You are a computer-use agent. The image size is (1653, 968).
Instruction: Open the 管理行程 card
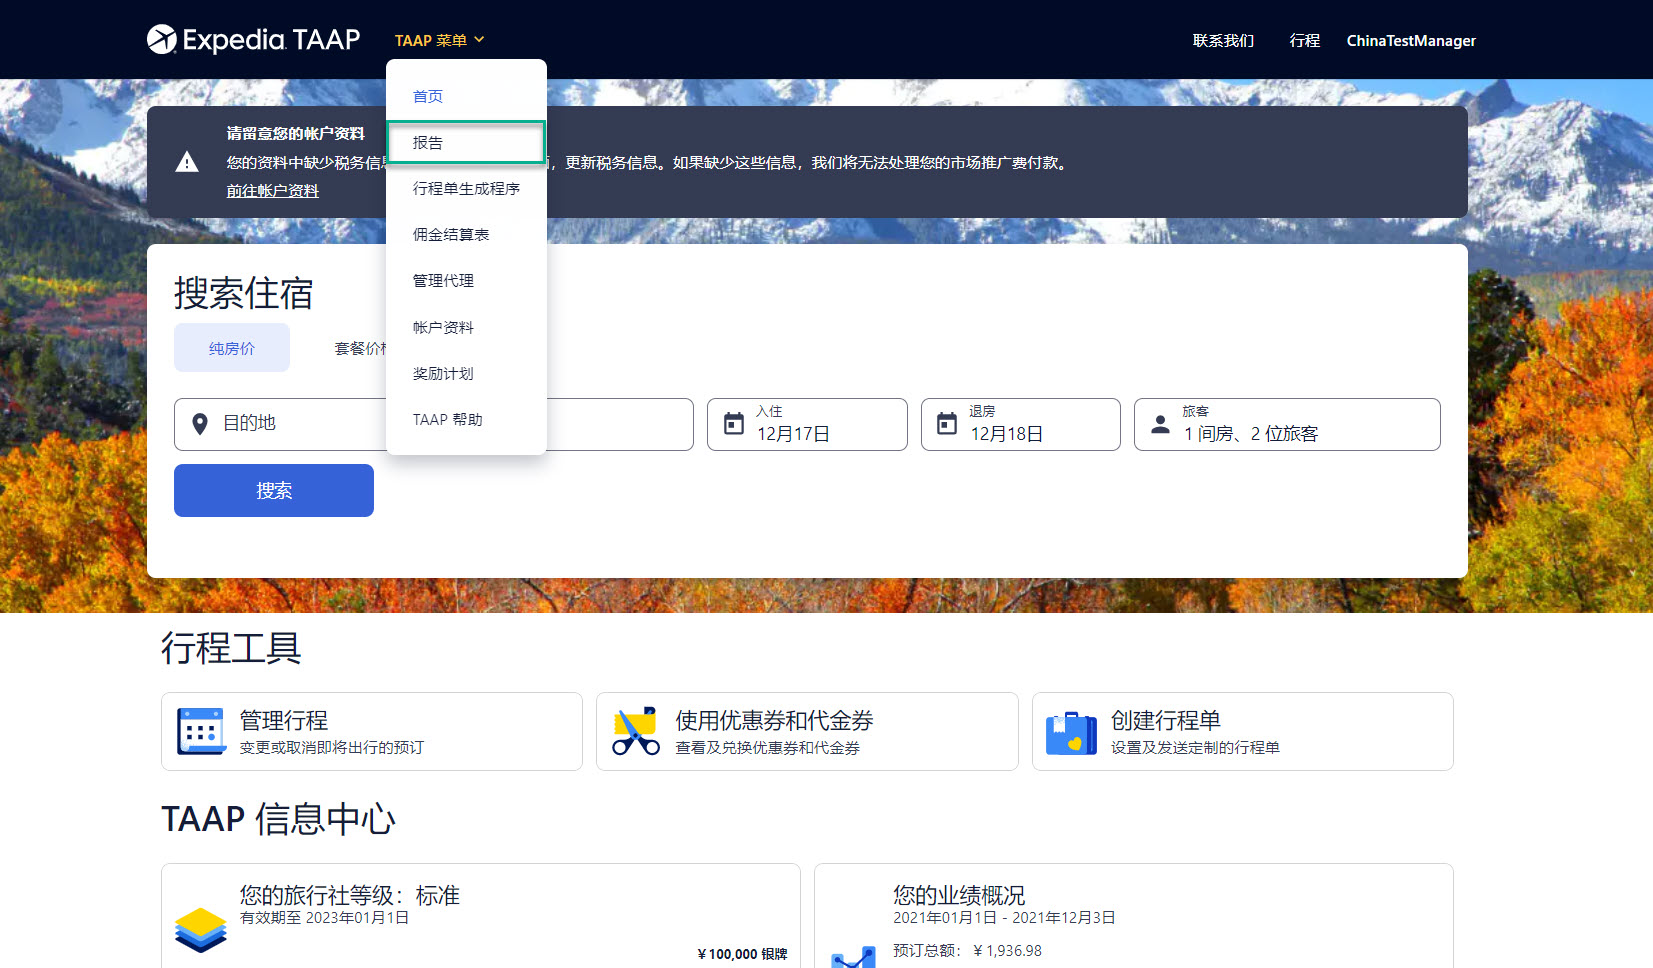[x=372, y=731]
